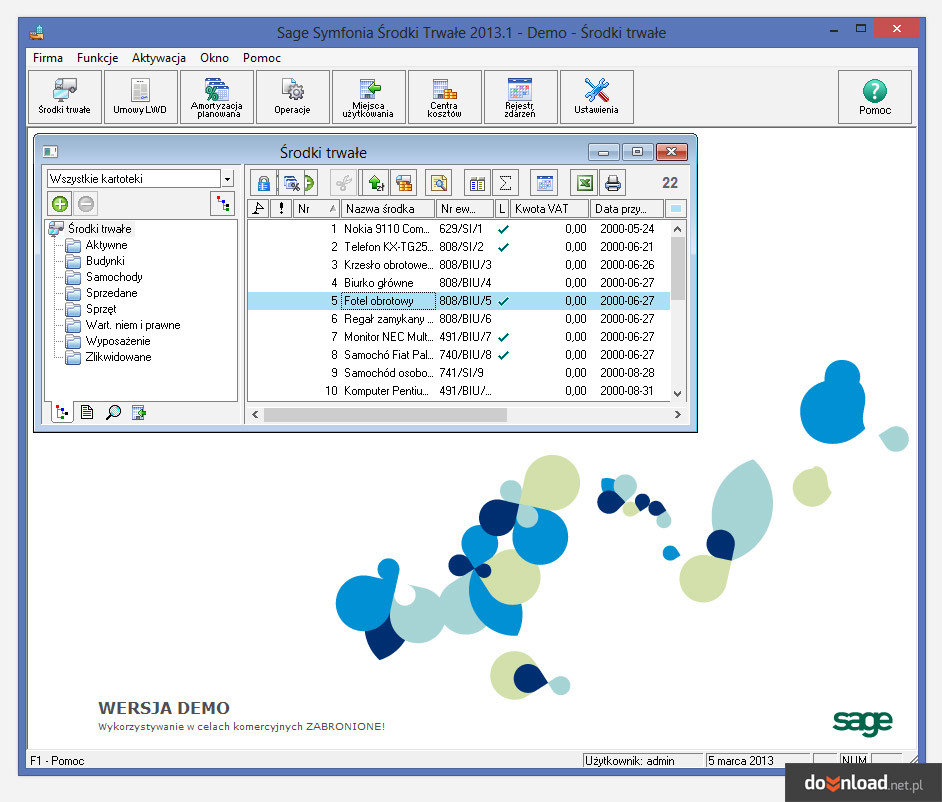Open the Środki trwałe toolbar module
Viewport: 942px width, 802px height.
(65, 97)
